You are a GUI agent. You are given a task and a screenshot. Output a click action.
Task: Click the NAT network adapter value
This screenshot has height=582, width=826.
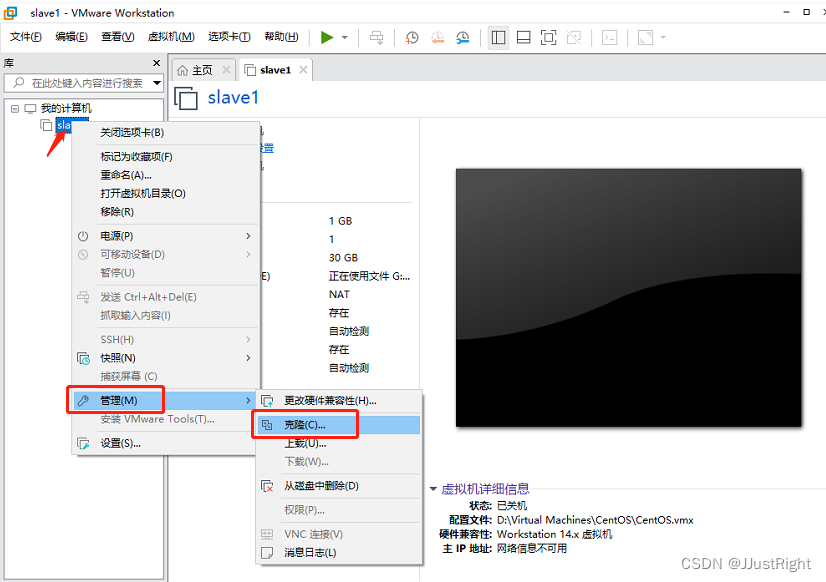pyautogui.click(x=339, y=294)
